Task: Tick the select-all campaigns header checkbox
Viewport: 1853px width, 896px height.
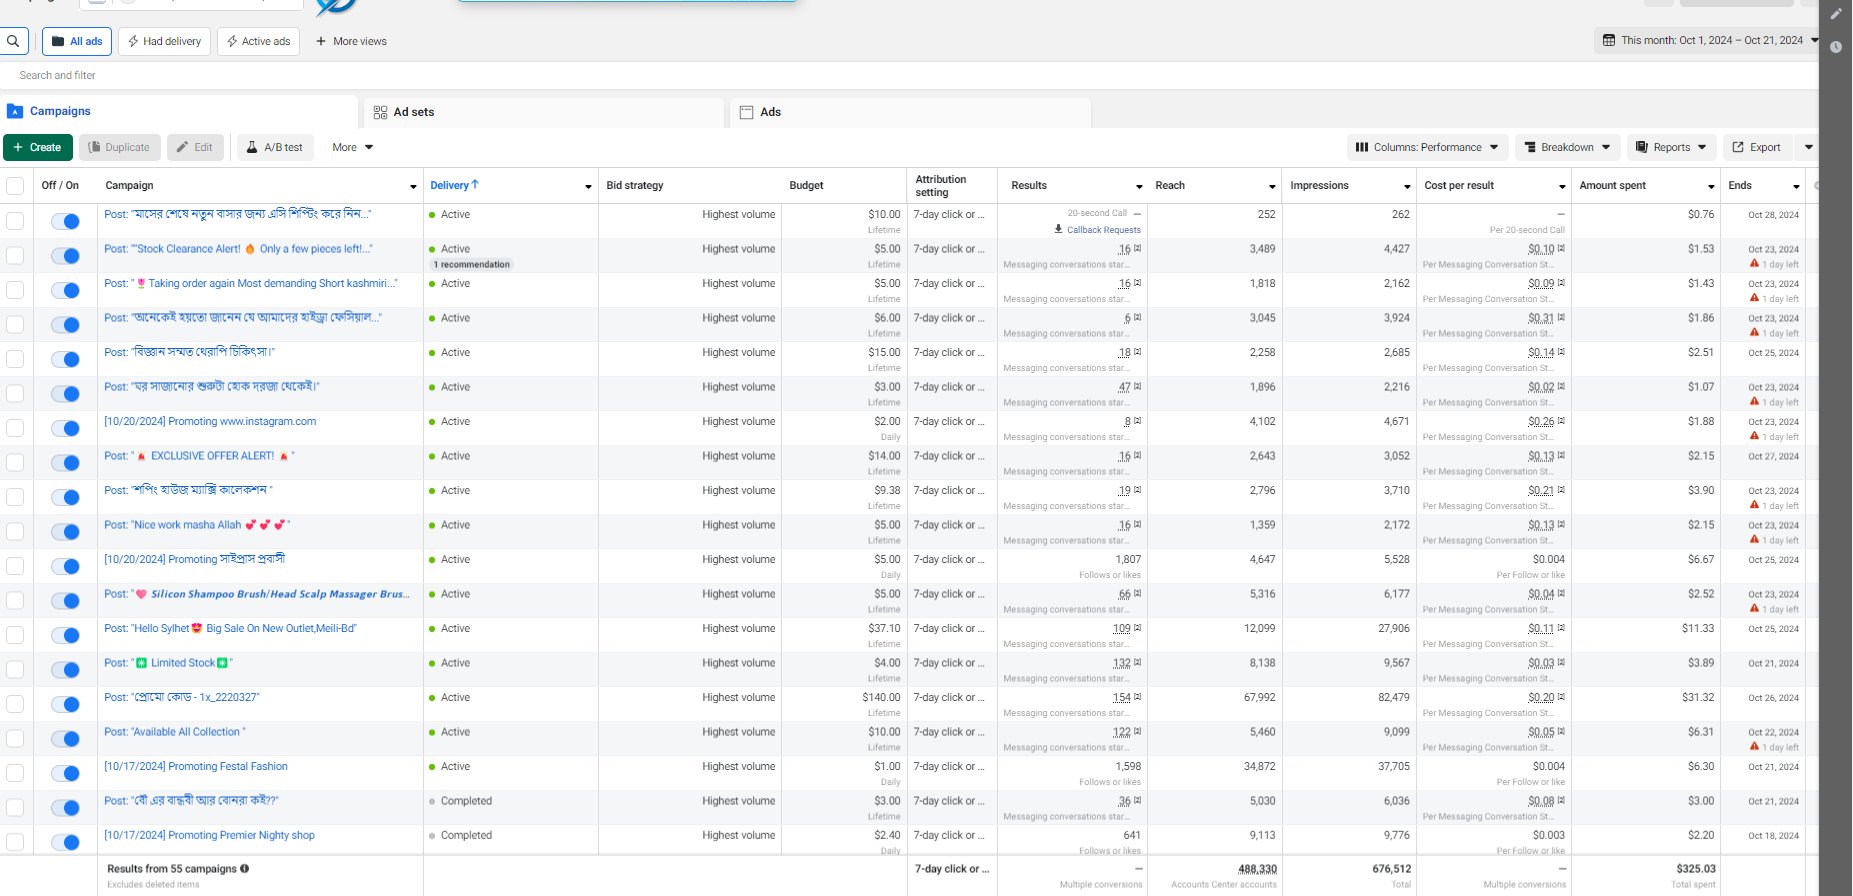Action: click(15, 185)
